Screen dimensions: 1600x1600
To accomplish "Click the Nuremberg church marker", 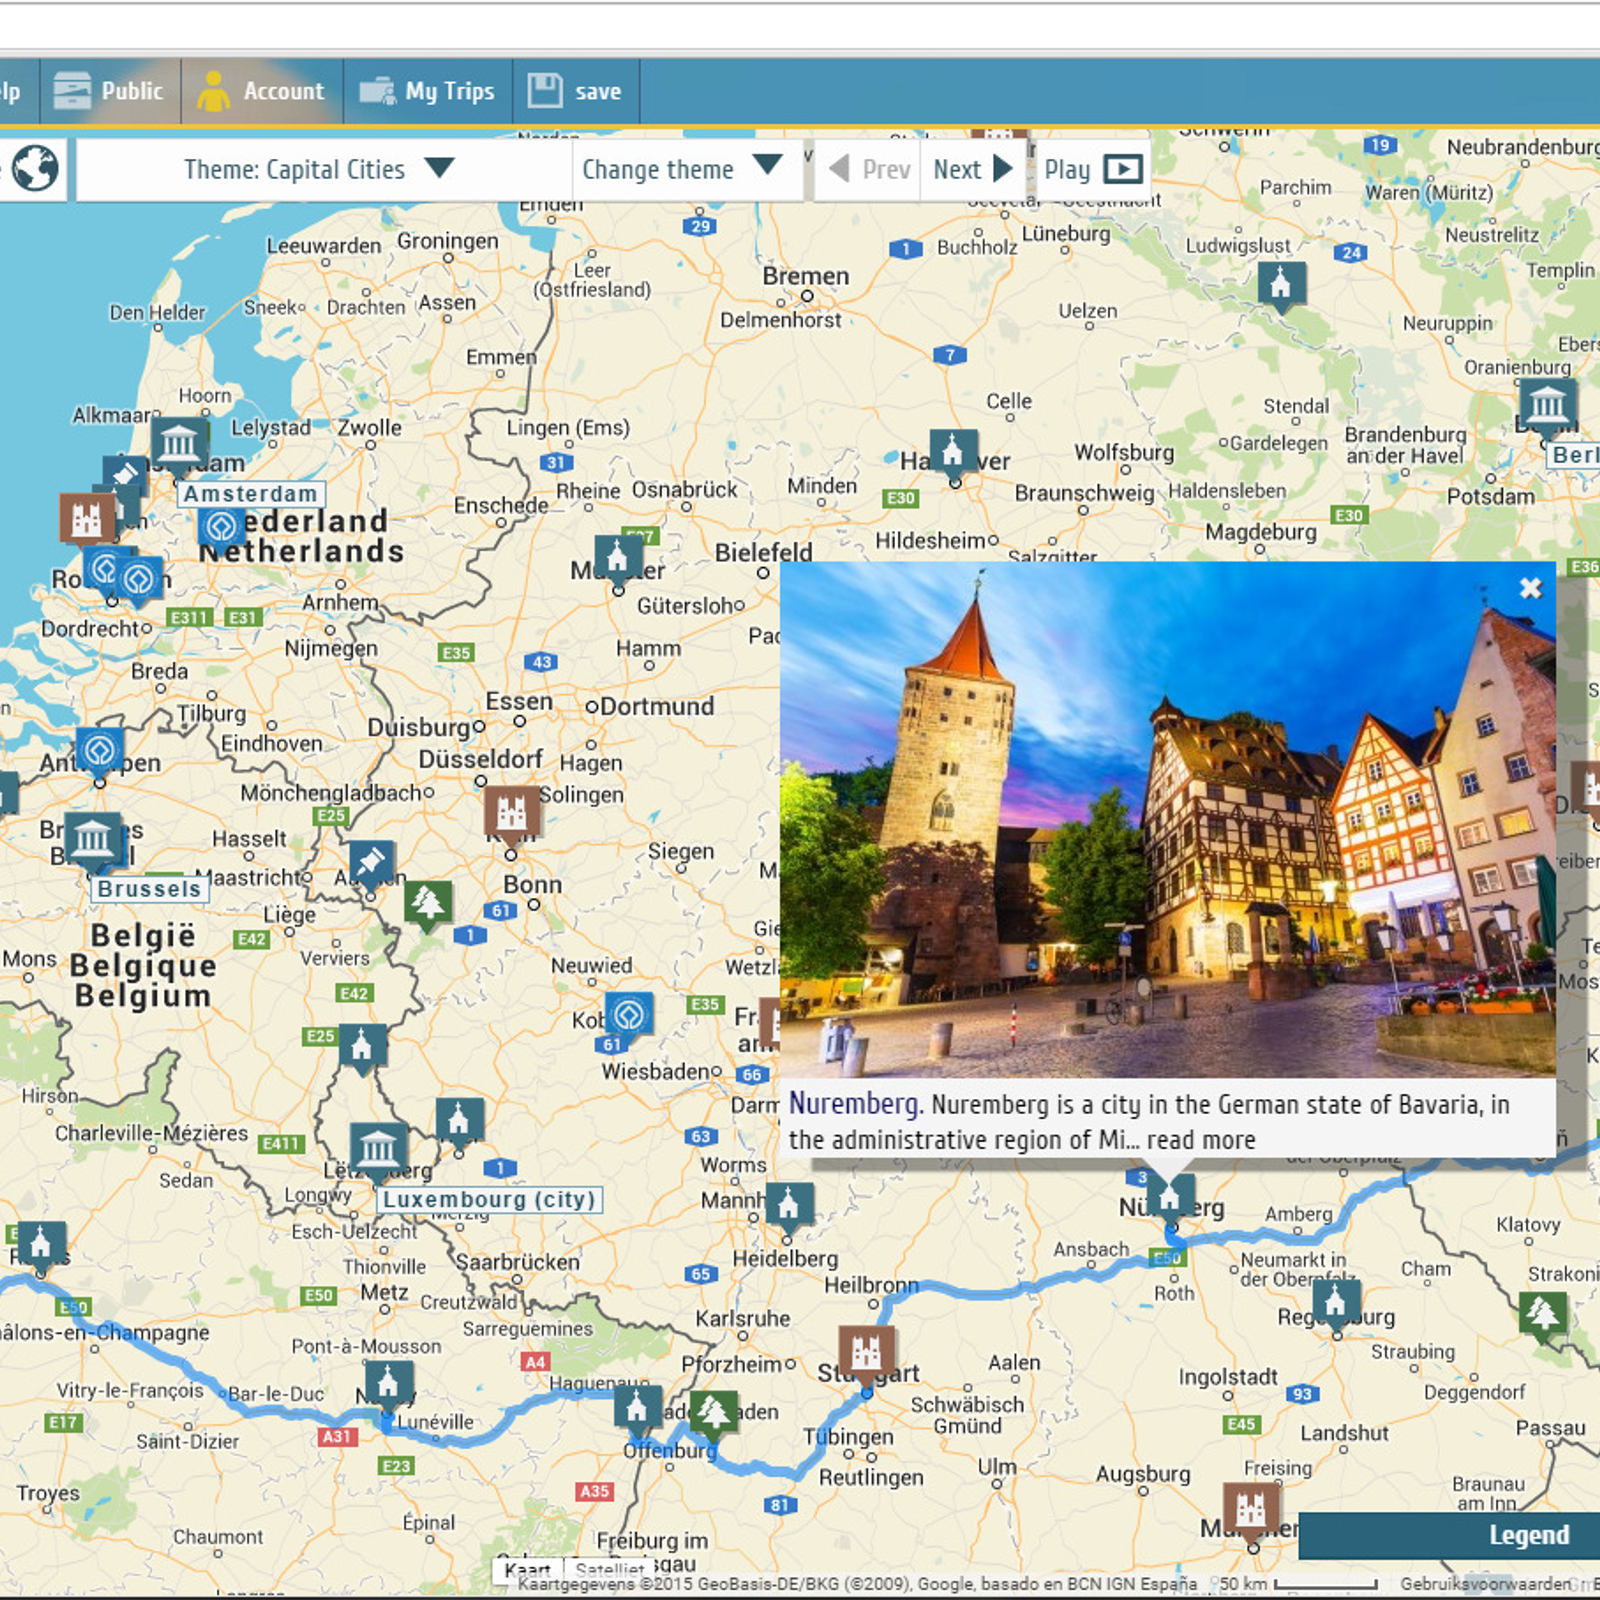I will [1170, 1195].
